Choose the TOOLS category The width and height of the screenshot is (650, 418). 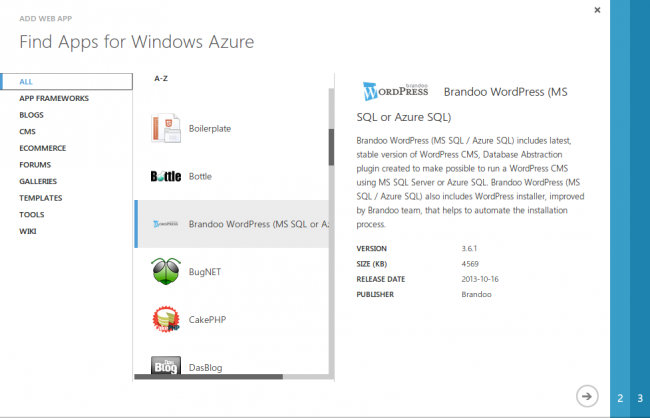(32, 214)
